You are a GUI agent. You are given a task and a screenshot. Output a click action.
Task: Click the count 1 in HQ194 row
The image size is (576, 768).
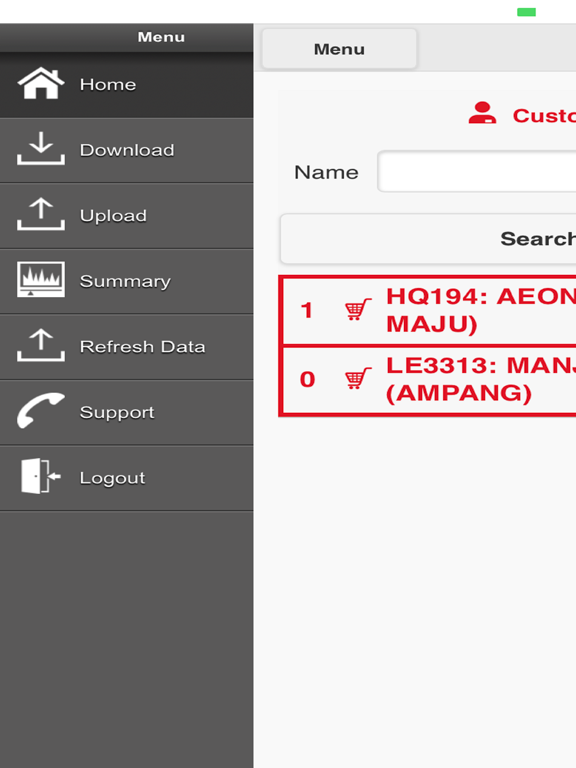(307, 310)
